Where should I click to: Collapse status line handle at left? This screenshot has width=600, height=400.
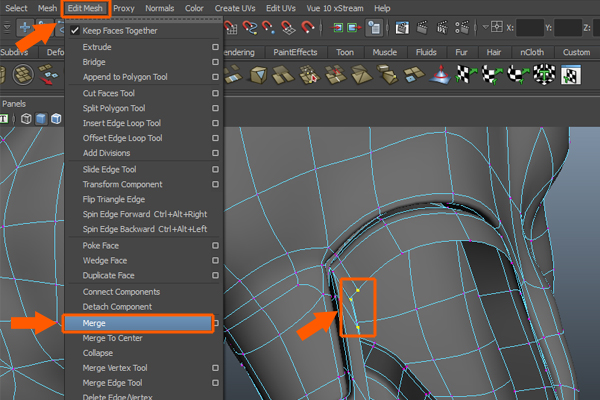coord(7,28)
